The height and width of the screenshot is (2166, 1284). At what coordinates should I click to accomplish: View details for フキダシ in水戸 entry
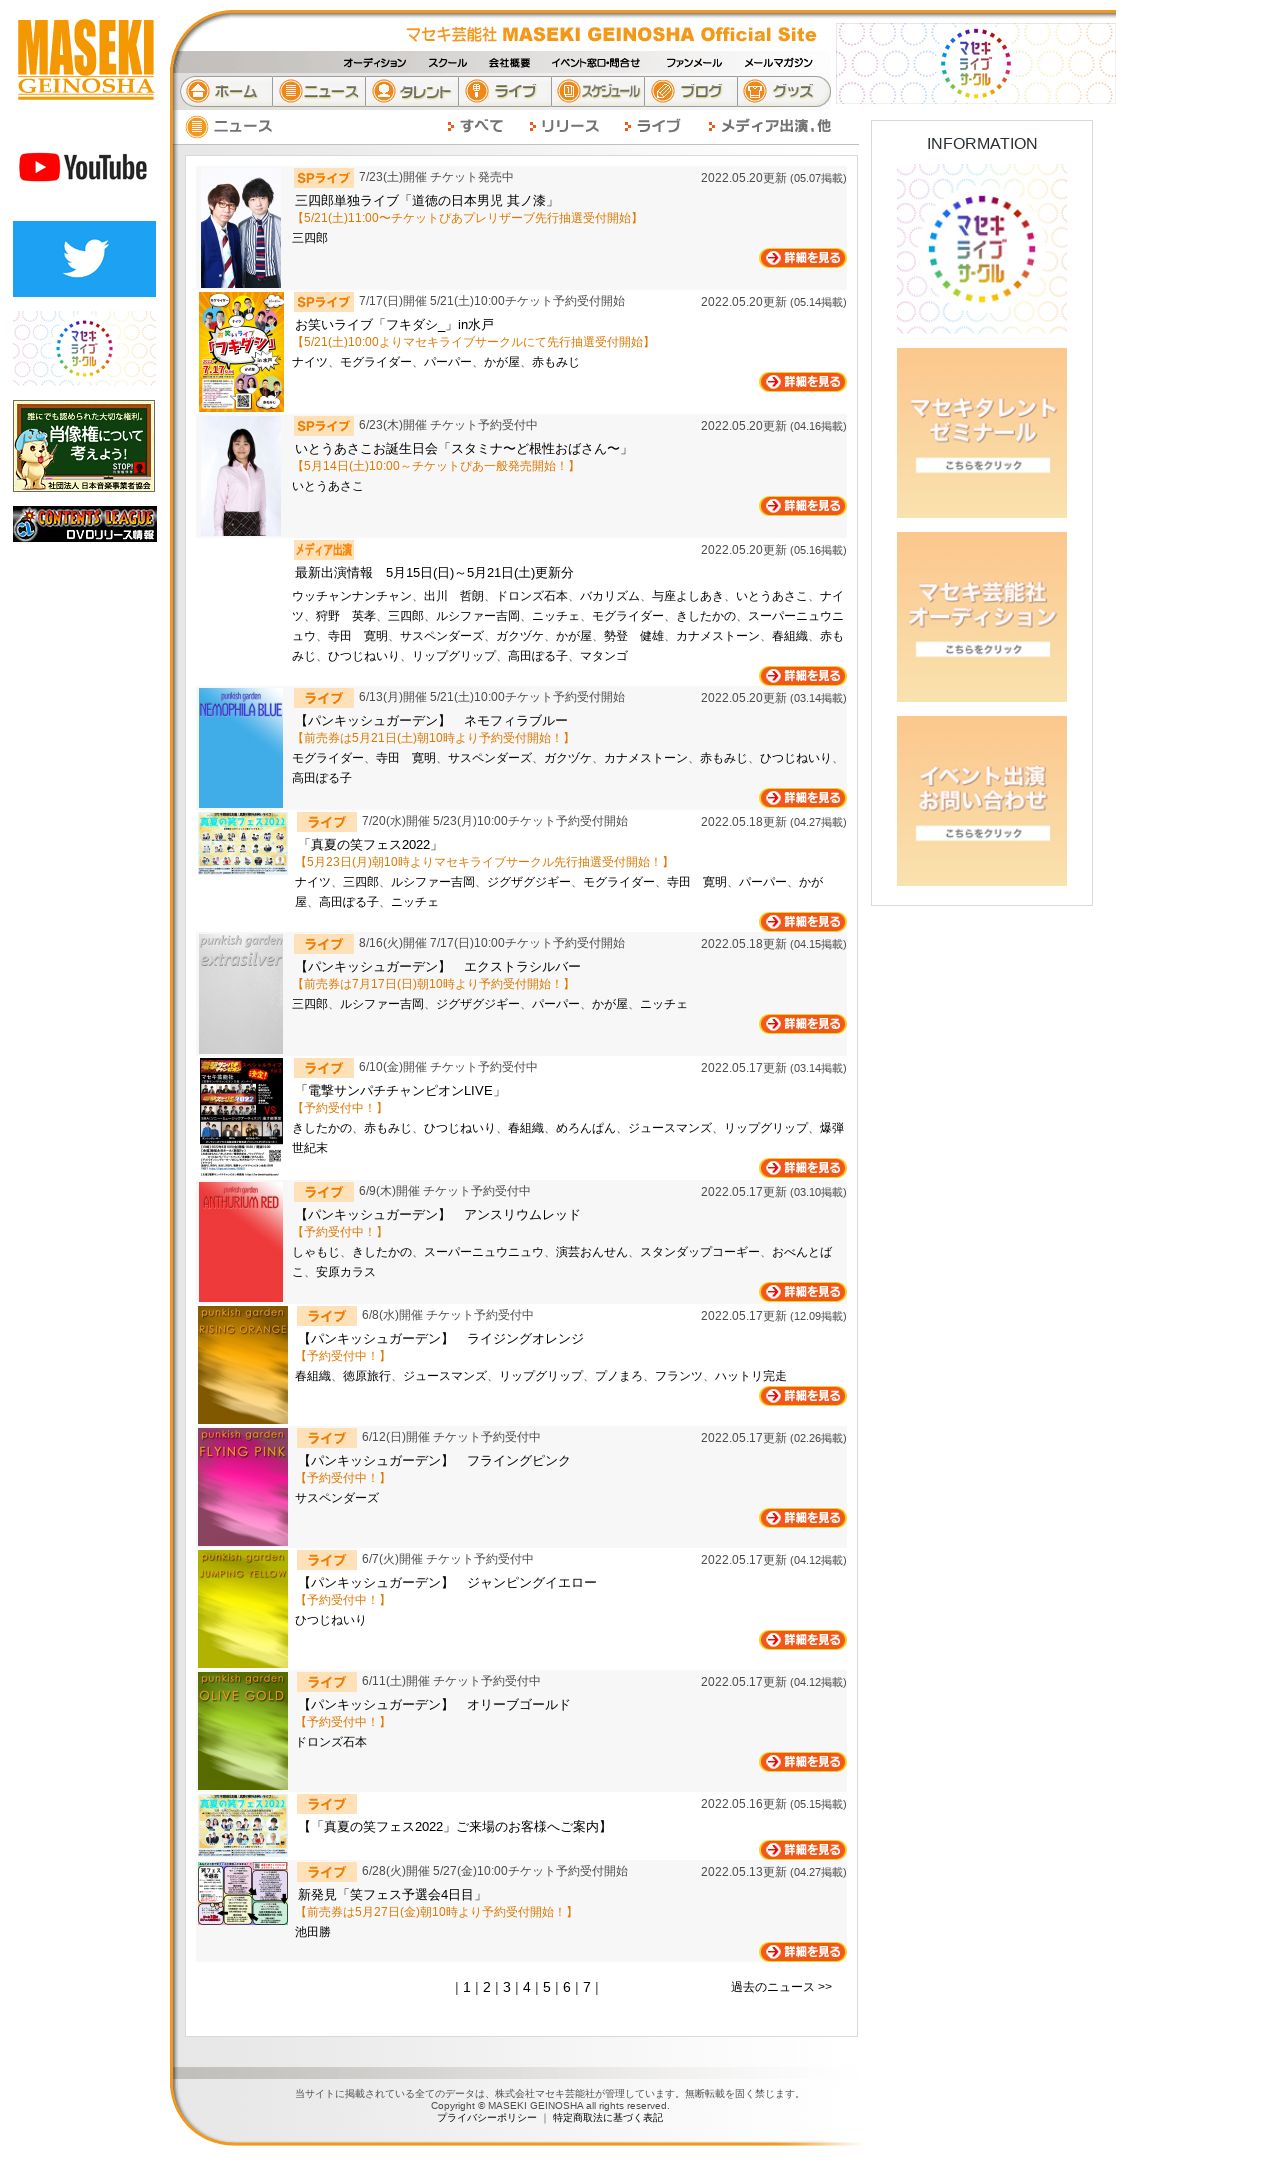point(803,382)
